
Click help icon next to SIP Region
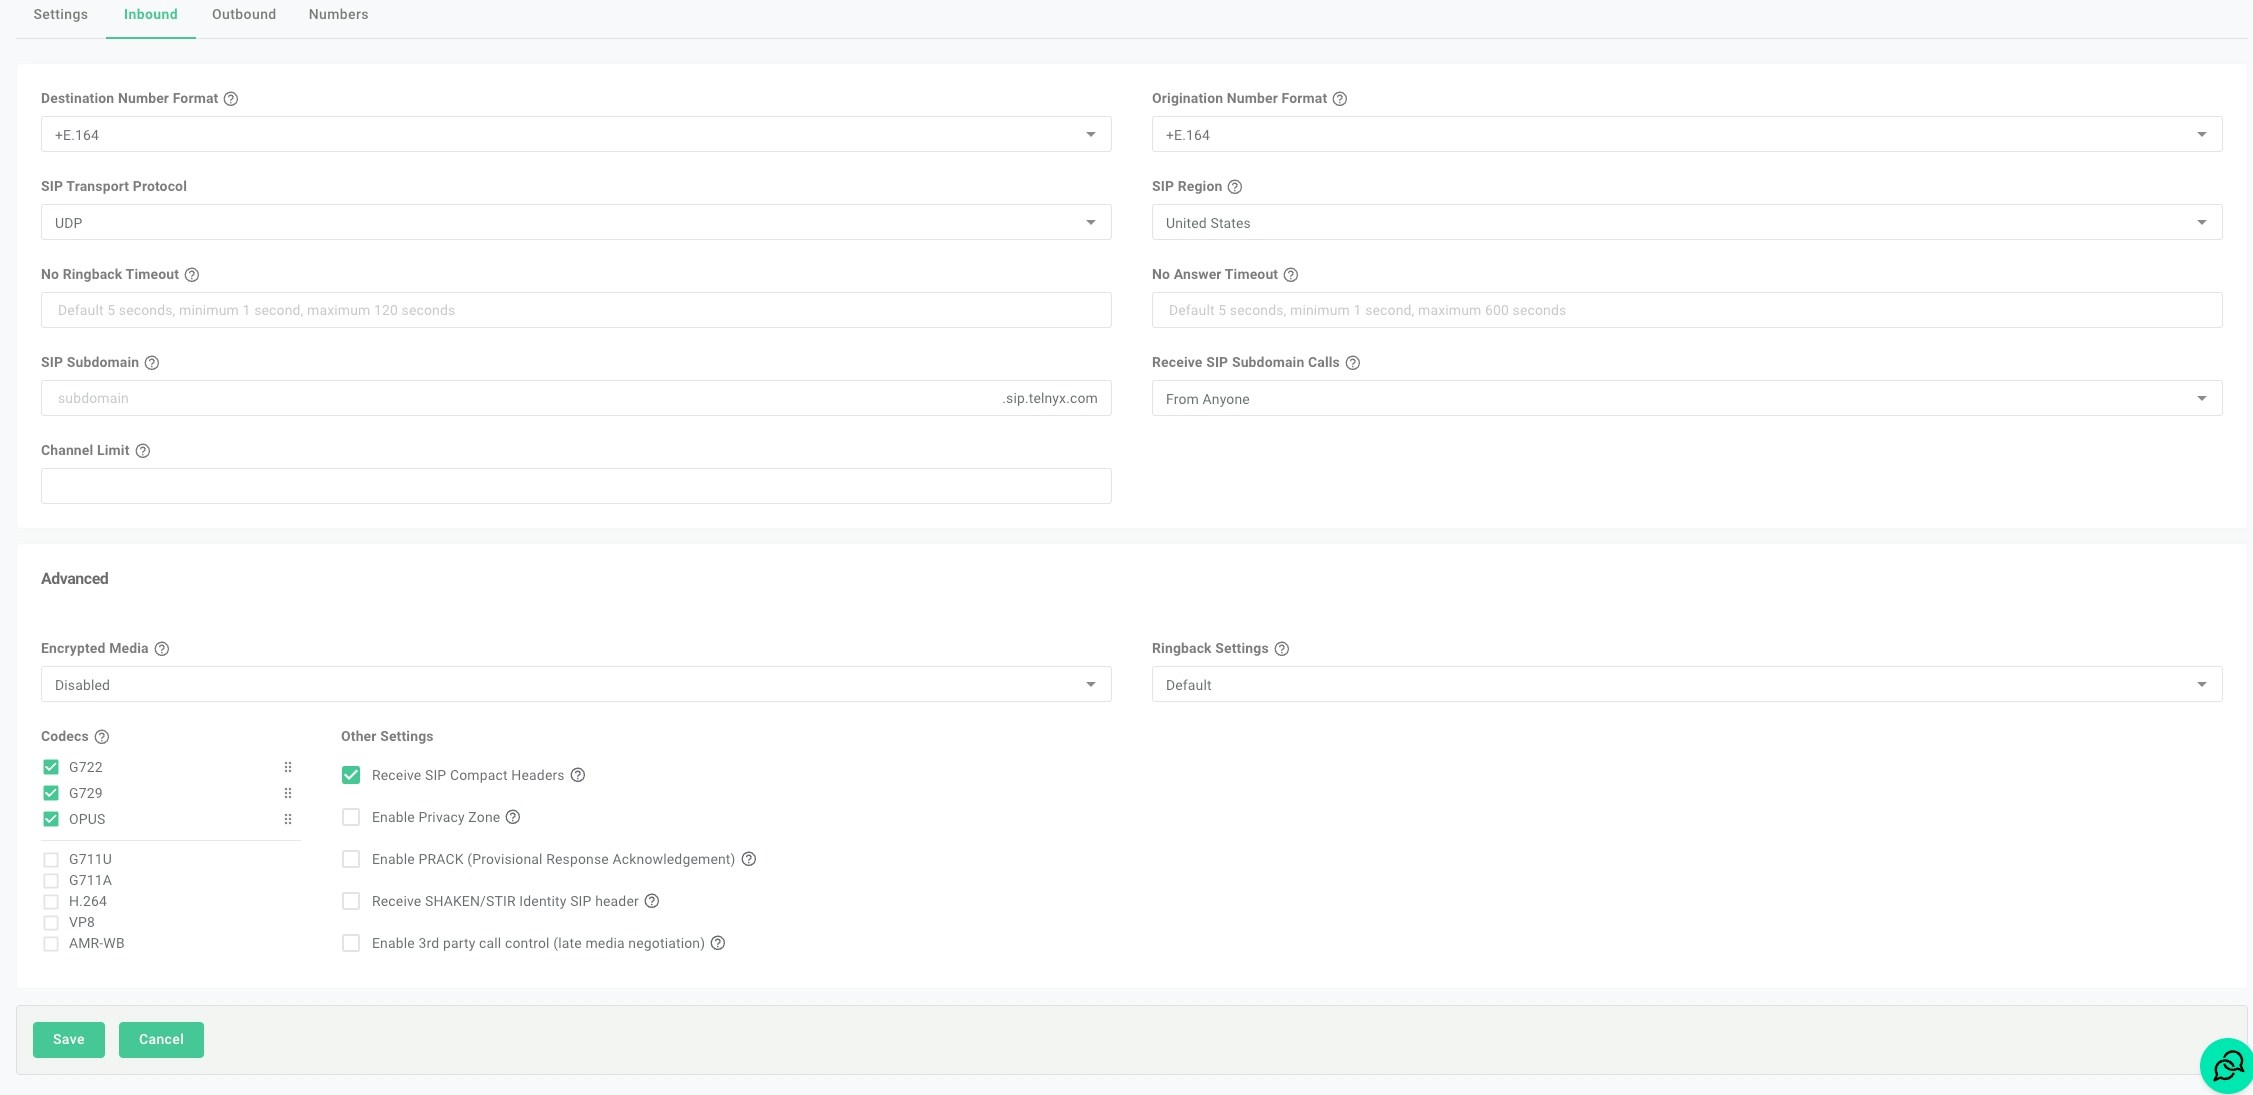(x=1235, y=187)
